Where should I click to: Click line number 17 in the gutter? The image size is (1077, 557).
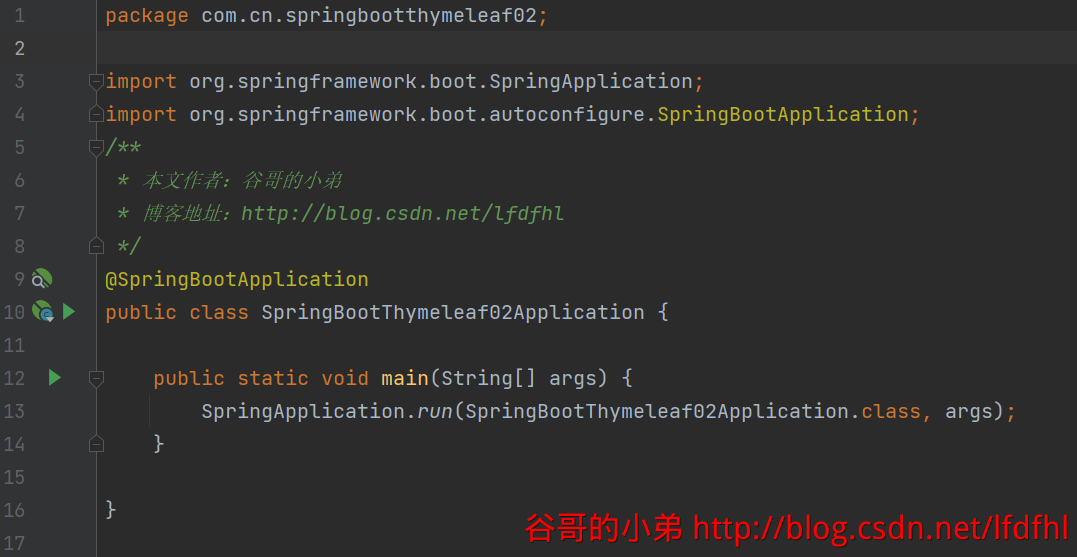[14, 543]
